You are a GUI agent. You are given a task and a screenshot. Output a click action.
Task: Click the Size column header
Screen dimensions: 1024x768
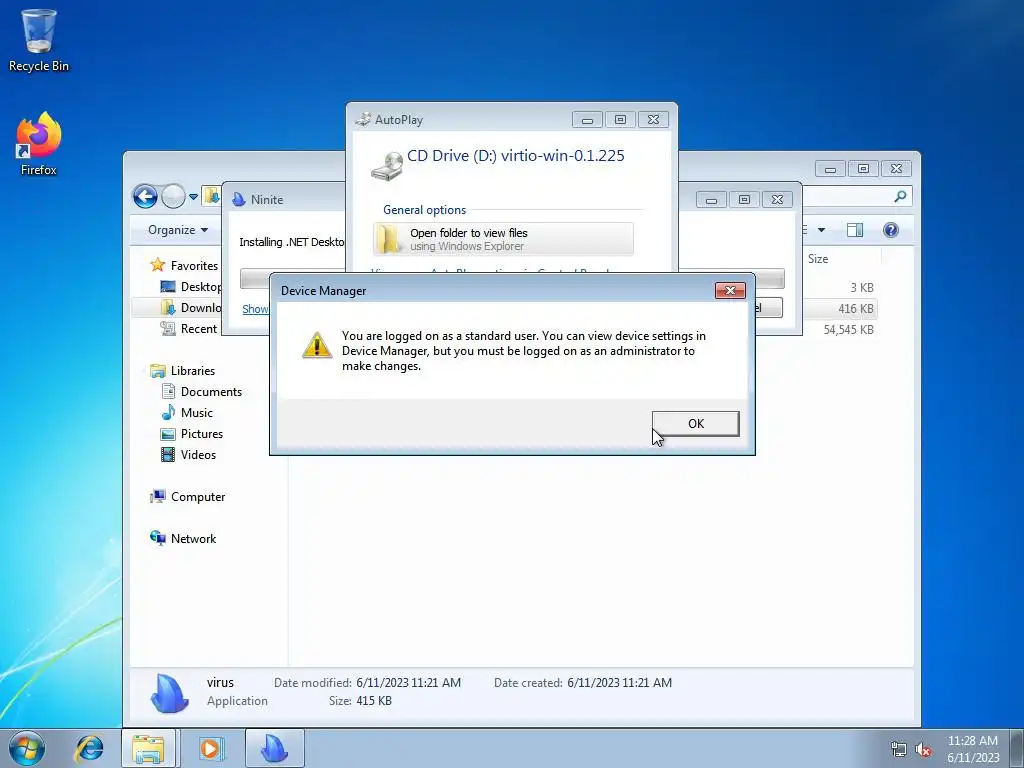pyautogui.click(x=818, y=259)
